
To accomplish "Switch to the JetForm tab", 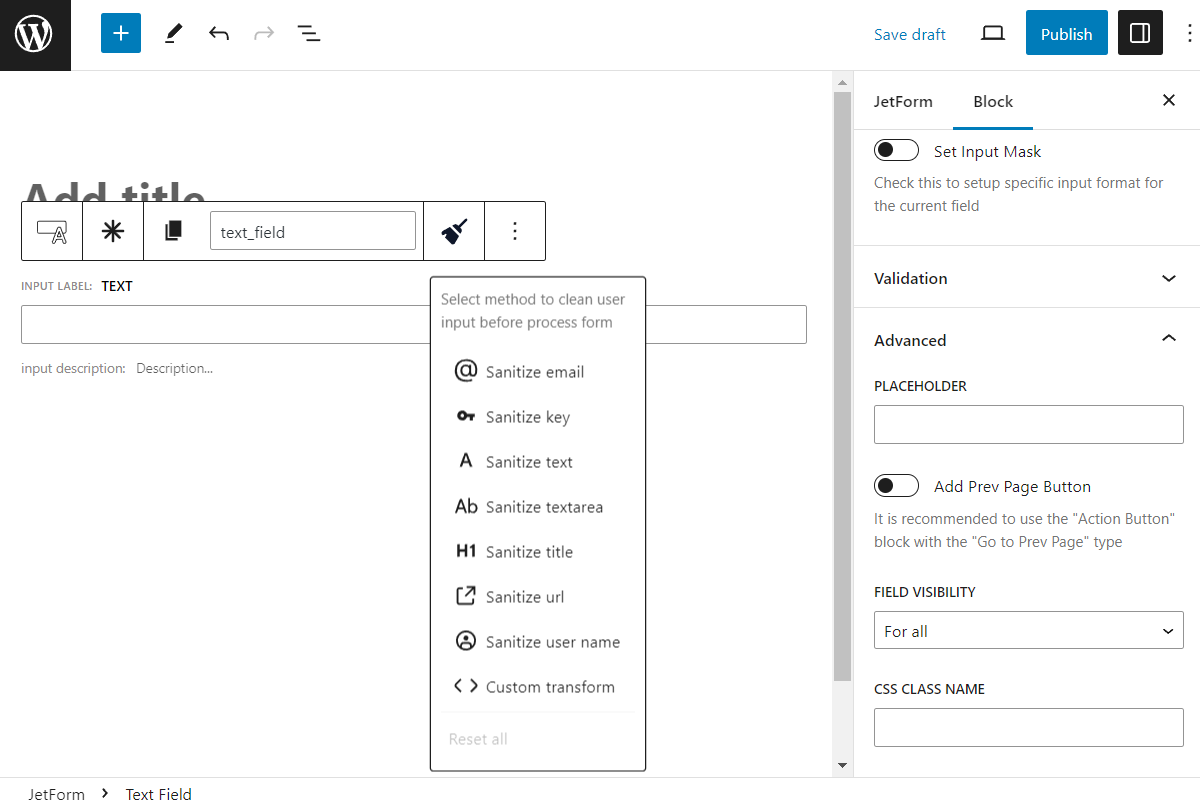I will (x=903, y=100).
